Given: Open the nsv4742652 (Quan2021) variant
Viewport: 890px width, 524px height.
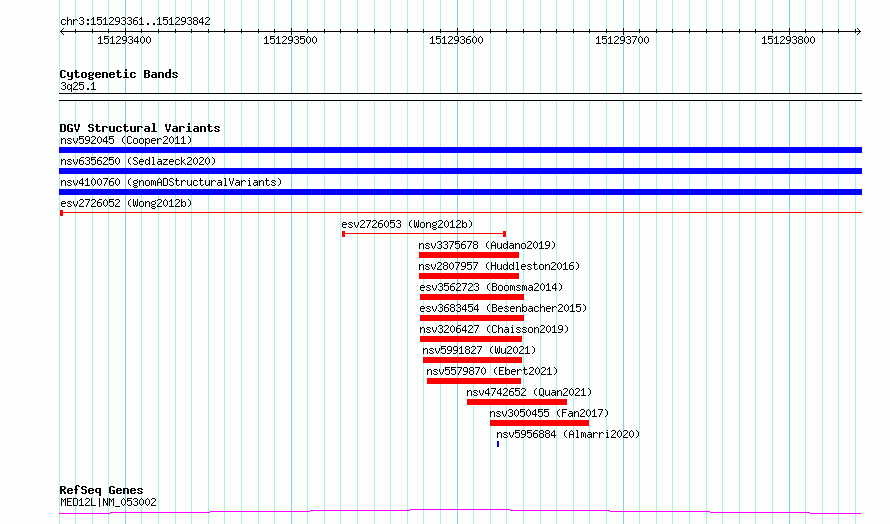Looking at the screenshot, I should click(x=529, y=392).
